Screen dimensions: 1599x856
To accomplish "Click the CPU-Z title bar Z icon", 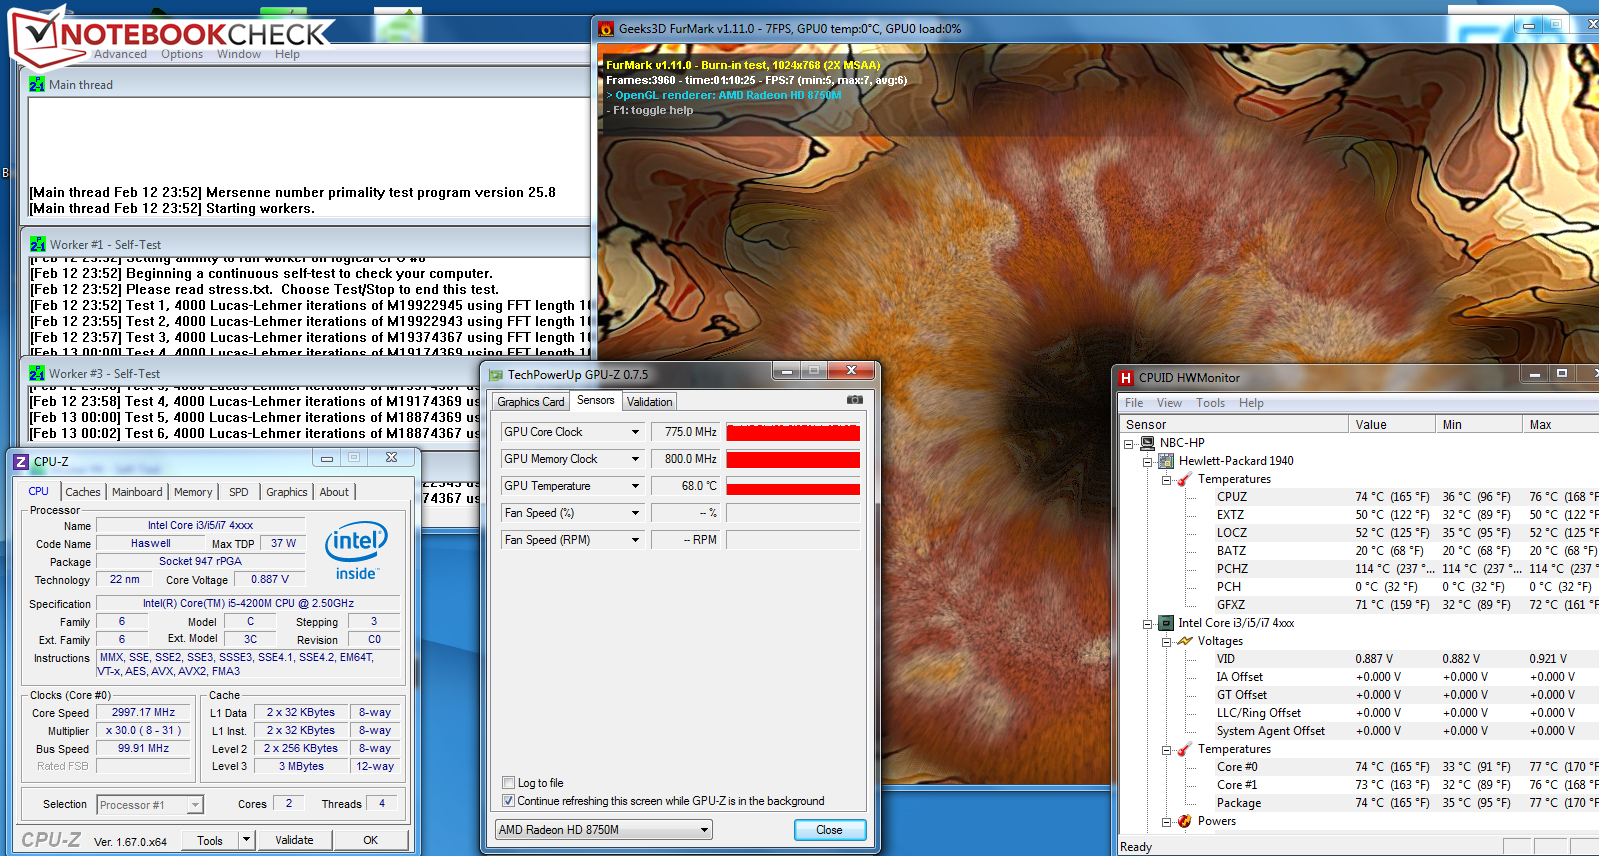I will (21, 461).
